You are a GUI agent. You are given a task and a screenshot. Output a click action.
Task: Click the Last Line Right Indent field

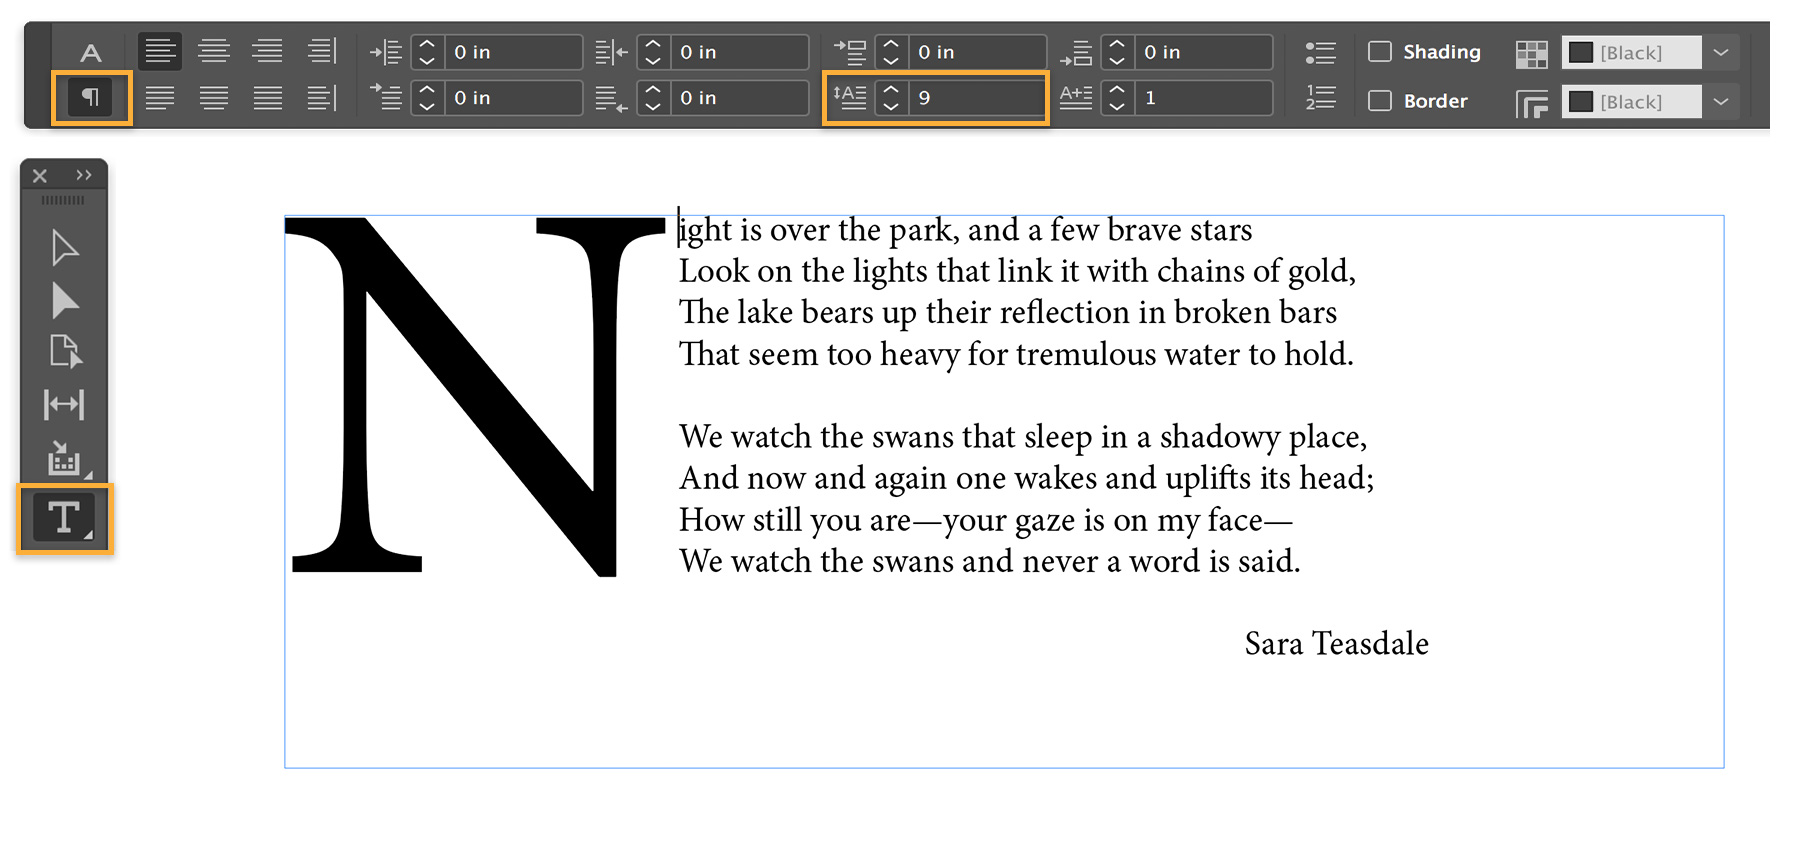tap(738, 98)
